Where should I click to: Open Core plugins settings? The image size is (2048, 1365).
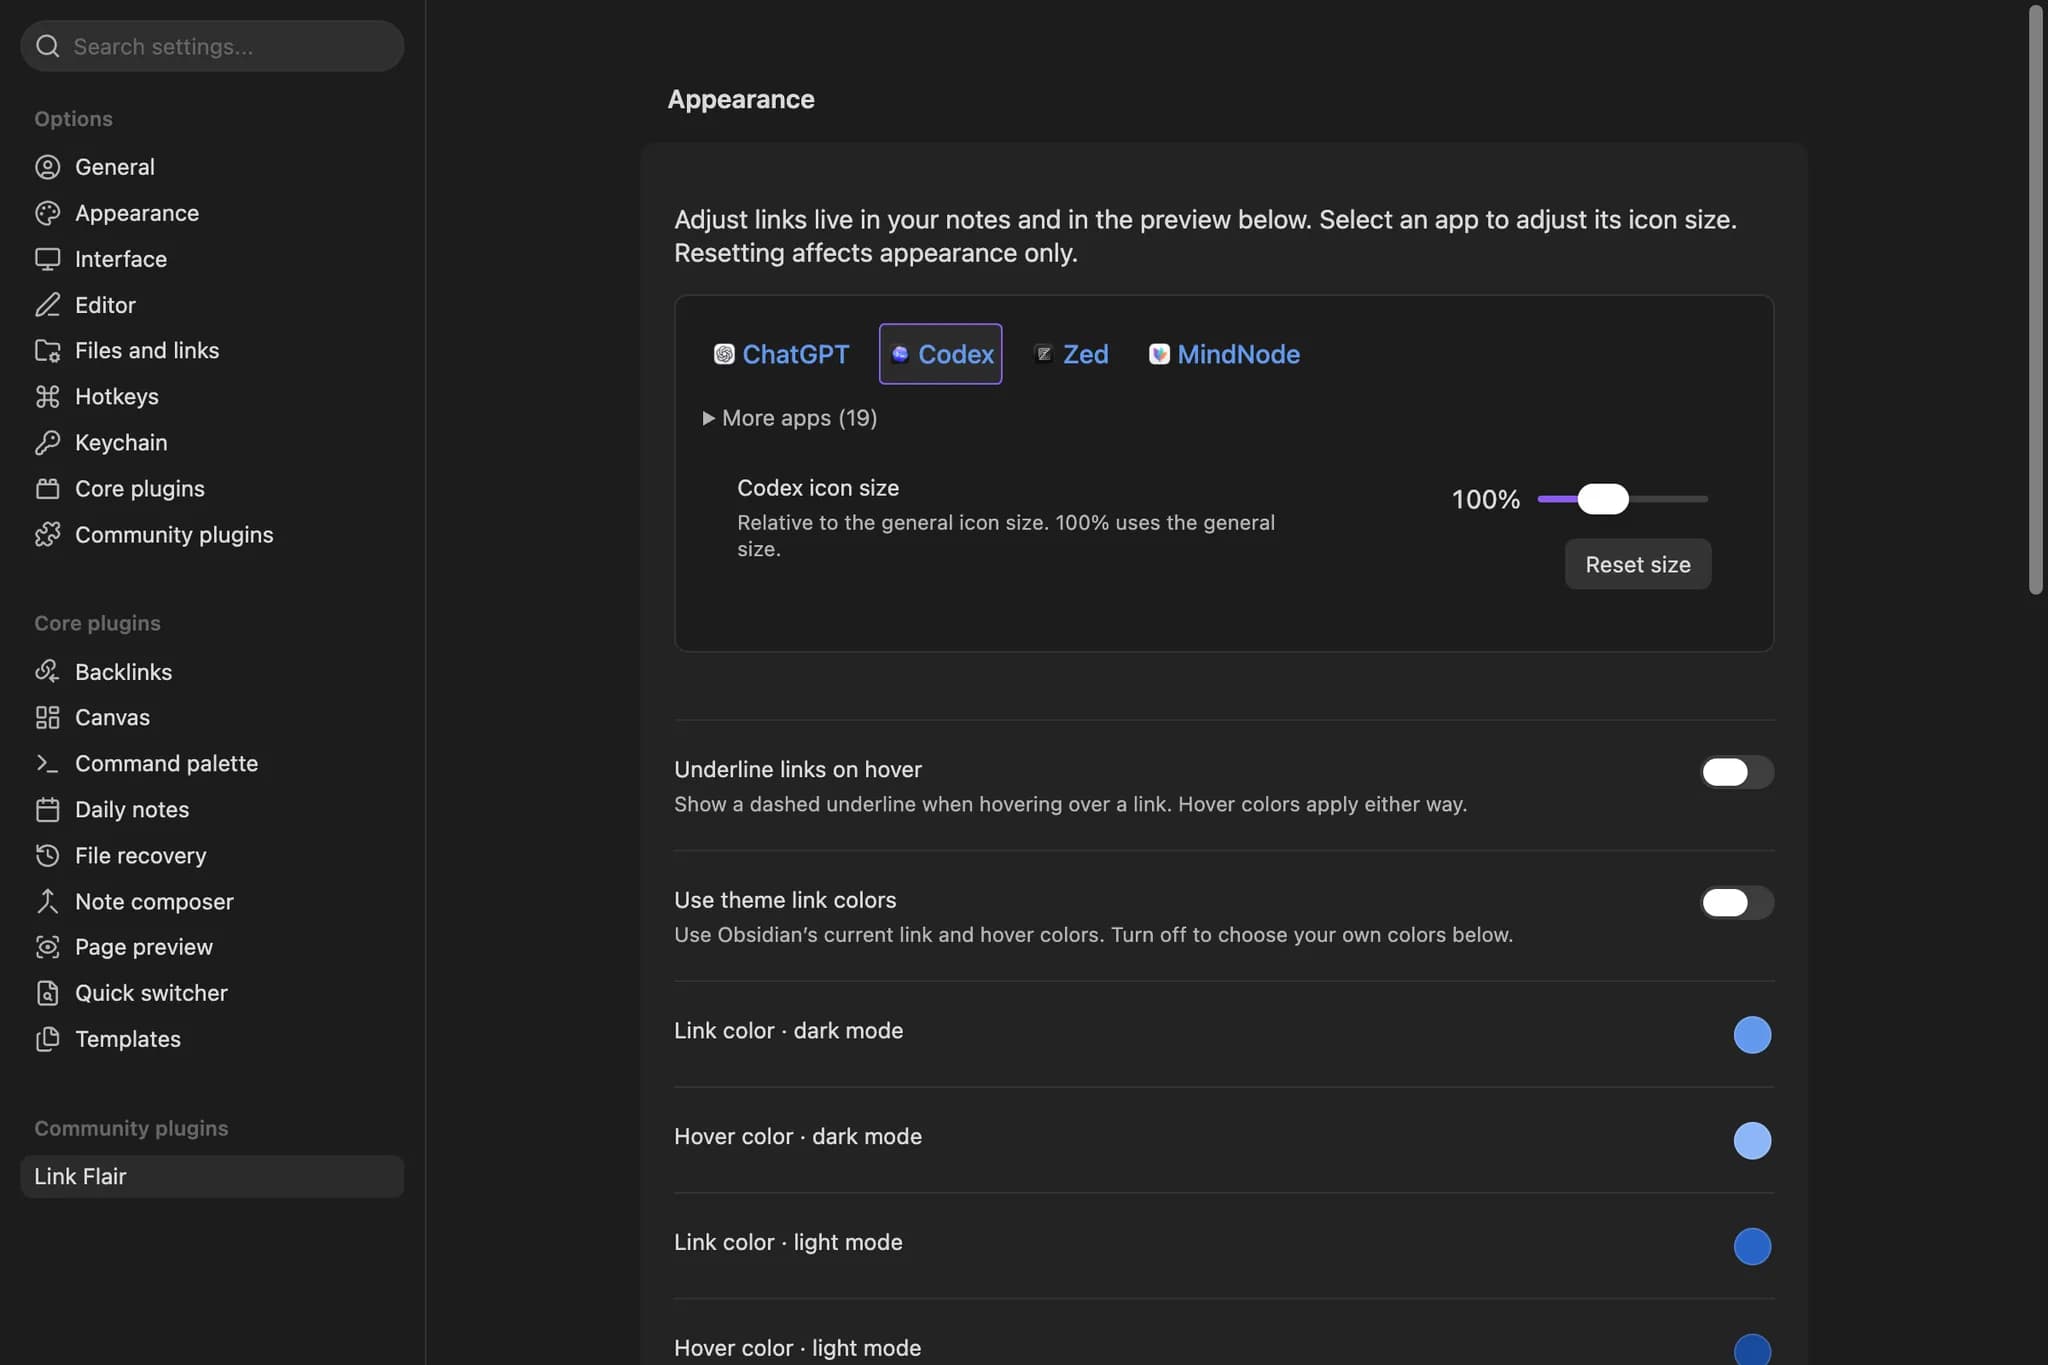[x=212, y=489]
